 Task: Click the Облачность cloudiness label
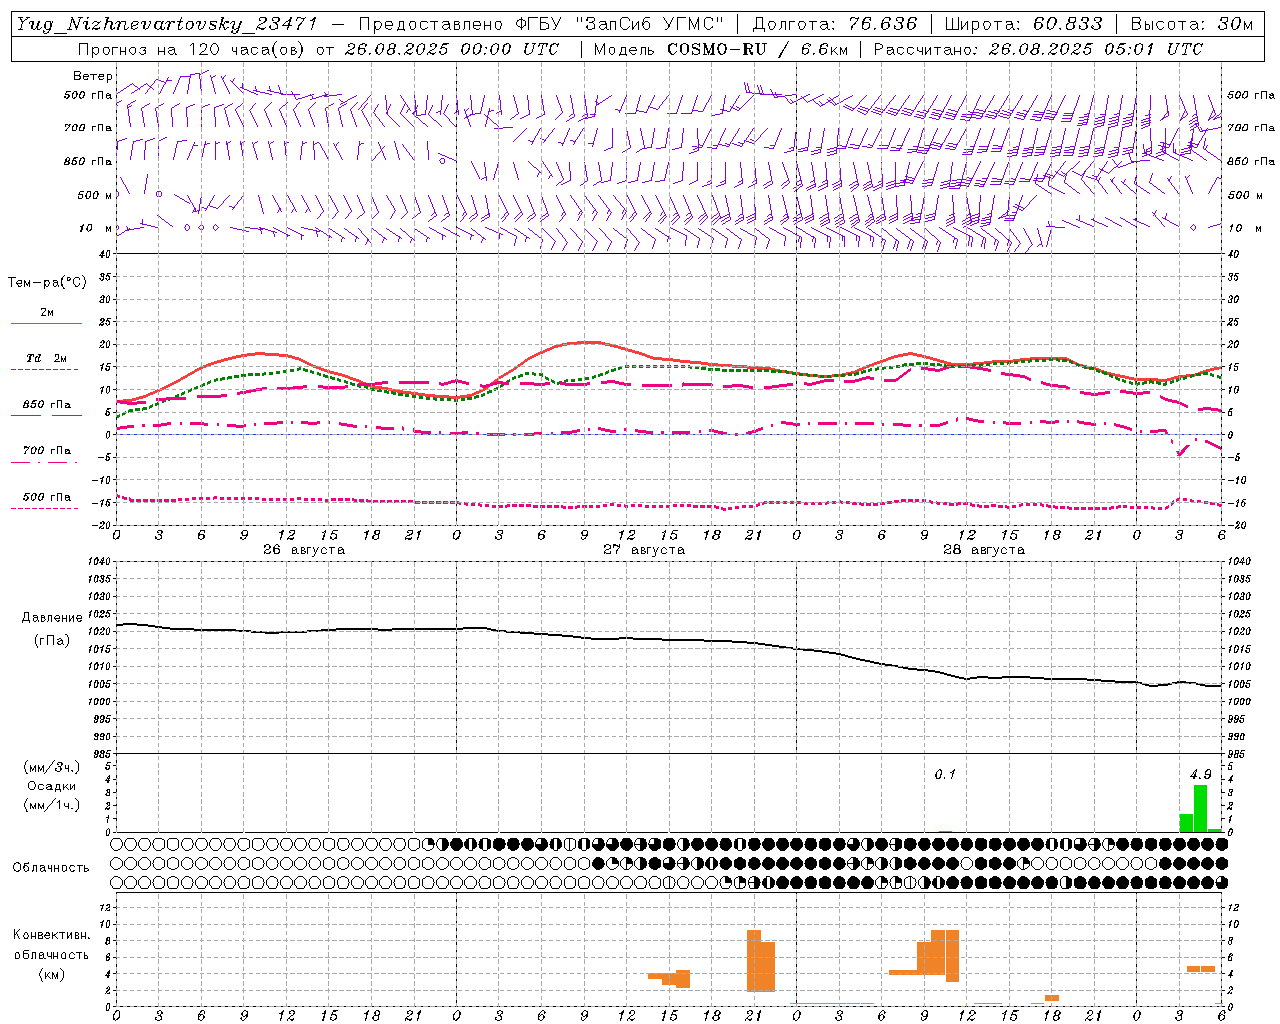[50, 868]
